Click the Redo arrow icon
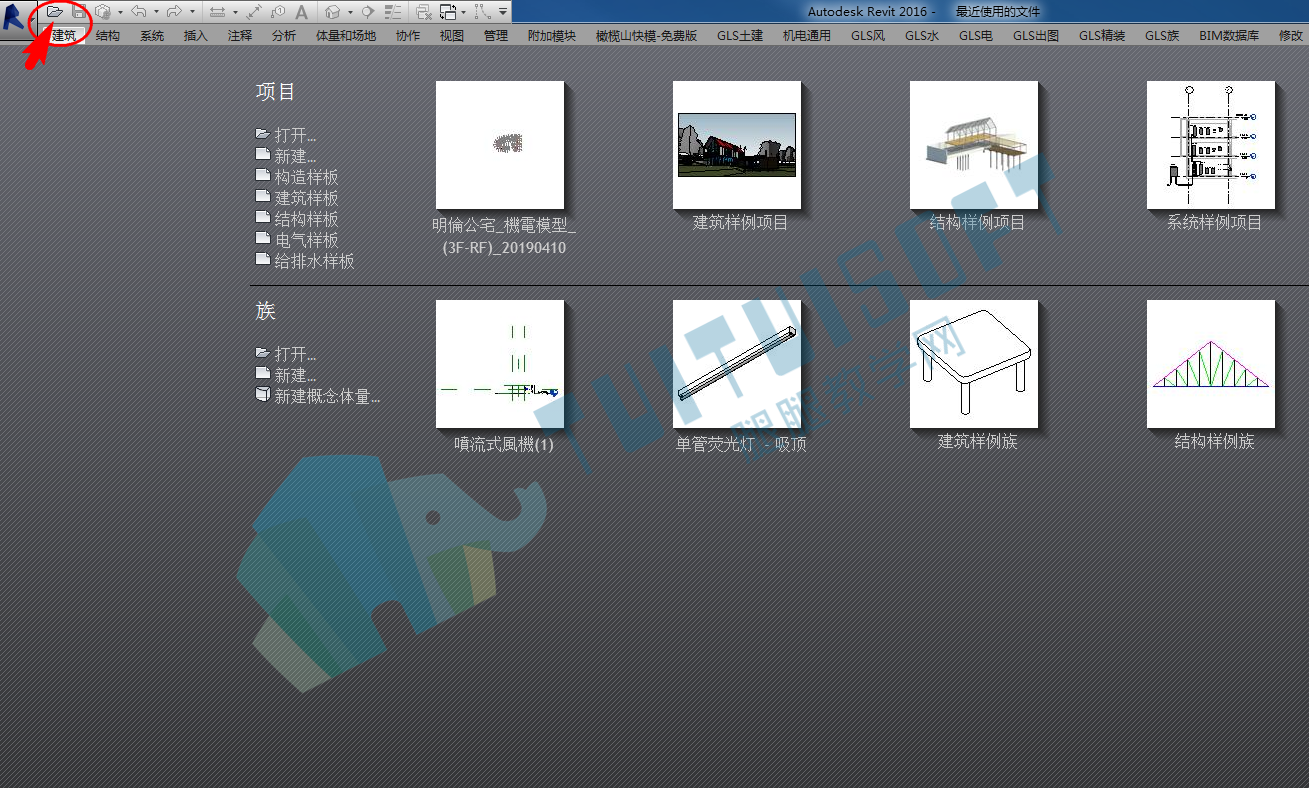This screenshot has width=1309, height=788. coord(174,11)
